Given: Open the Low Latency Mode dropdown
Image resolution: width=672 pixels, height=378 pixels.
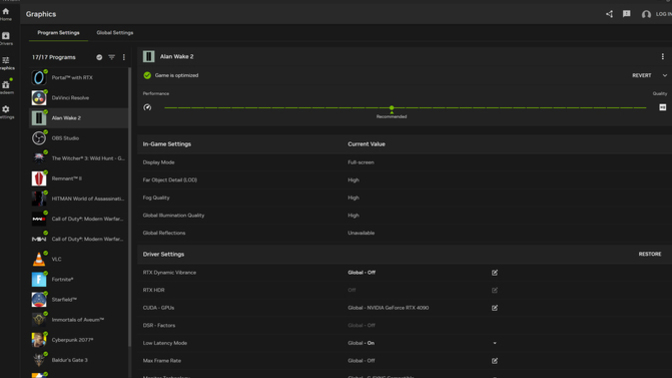Looking at the screenshot, I should click(495, 343).
